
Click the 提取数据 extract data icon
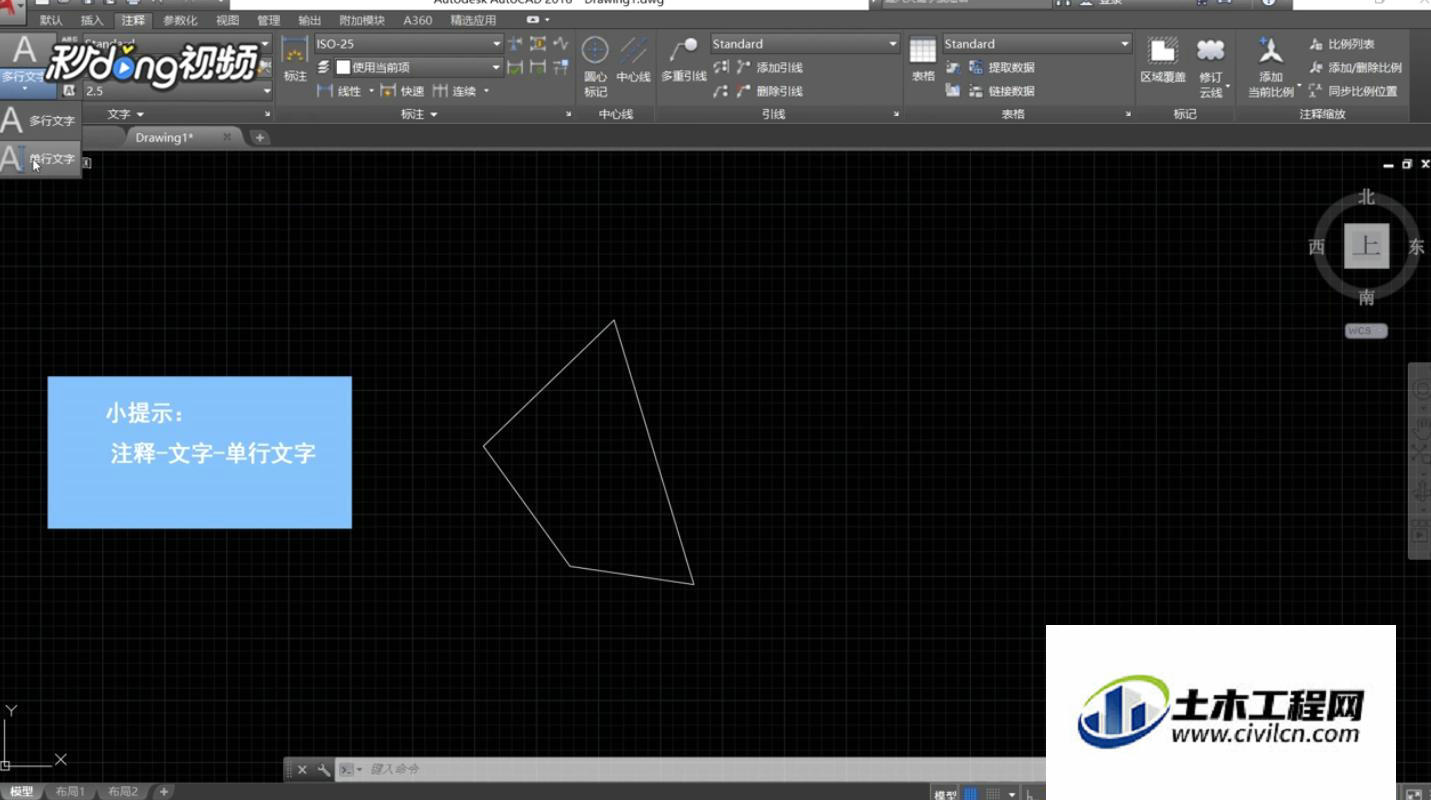[x=977, y=67]
